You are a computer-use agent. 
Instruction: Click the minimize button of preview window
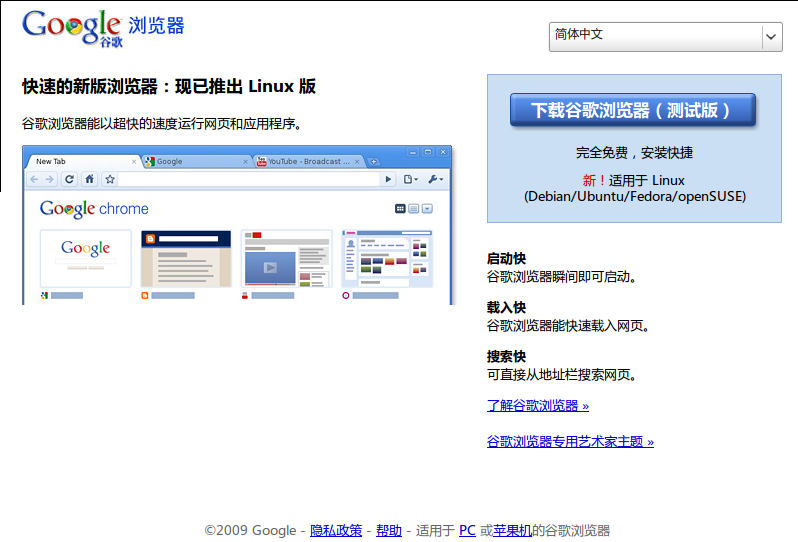pyautogui.click(x=413, y=152)
